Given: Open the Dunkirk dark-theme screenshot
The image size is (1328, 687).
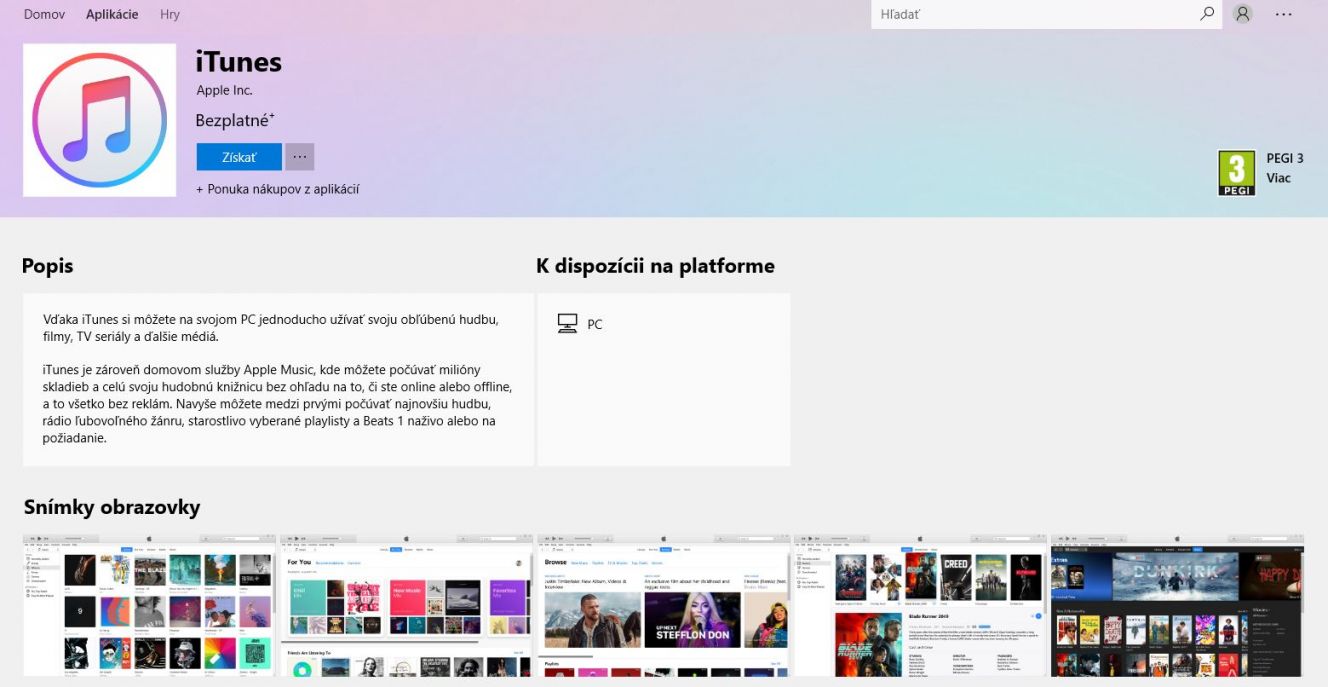Looking at the screenshot, I should 1177,605.
